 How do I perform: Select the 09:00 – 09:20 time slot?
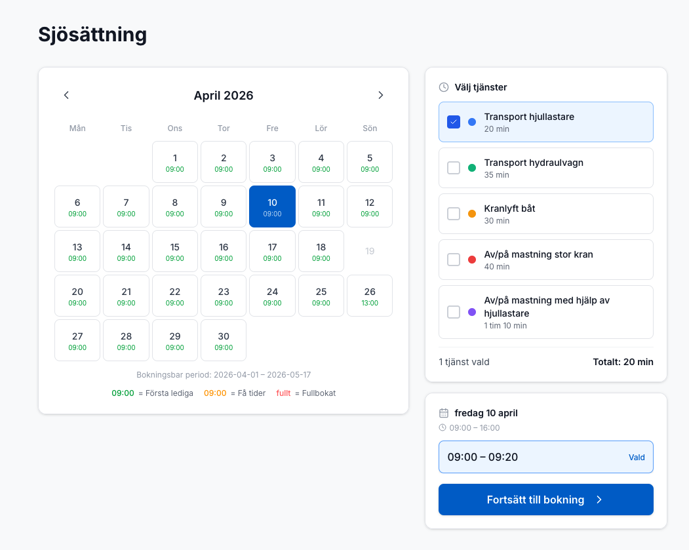545,457
